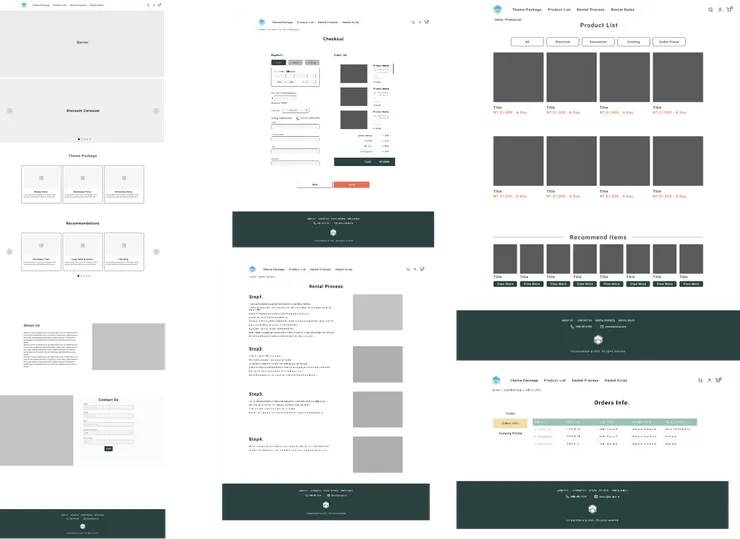
Task: Open search on the Orders Info page header
Action: click(x=700, y=380)
